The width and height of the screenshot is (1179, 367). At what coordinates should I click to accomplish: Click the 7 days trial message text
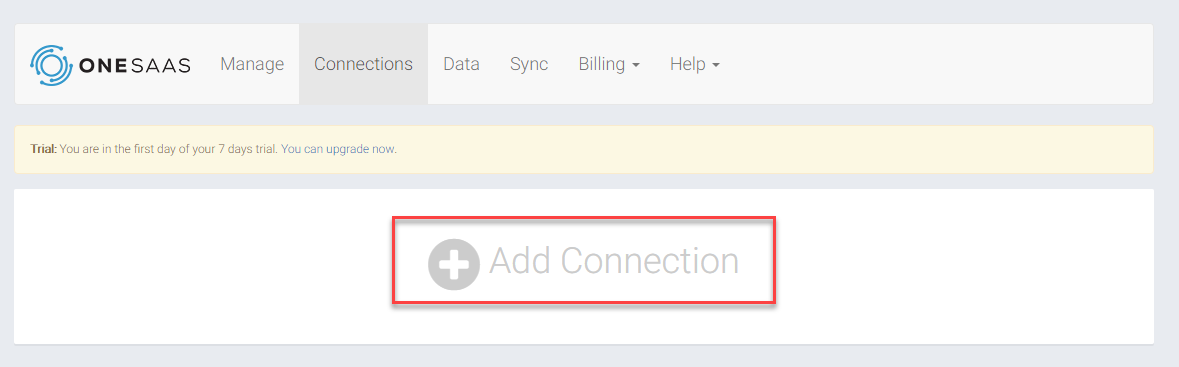coord(228,149)
